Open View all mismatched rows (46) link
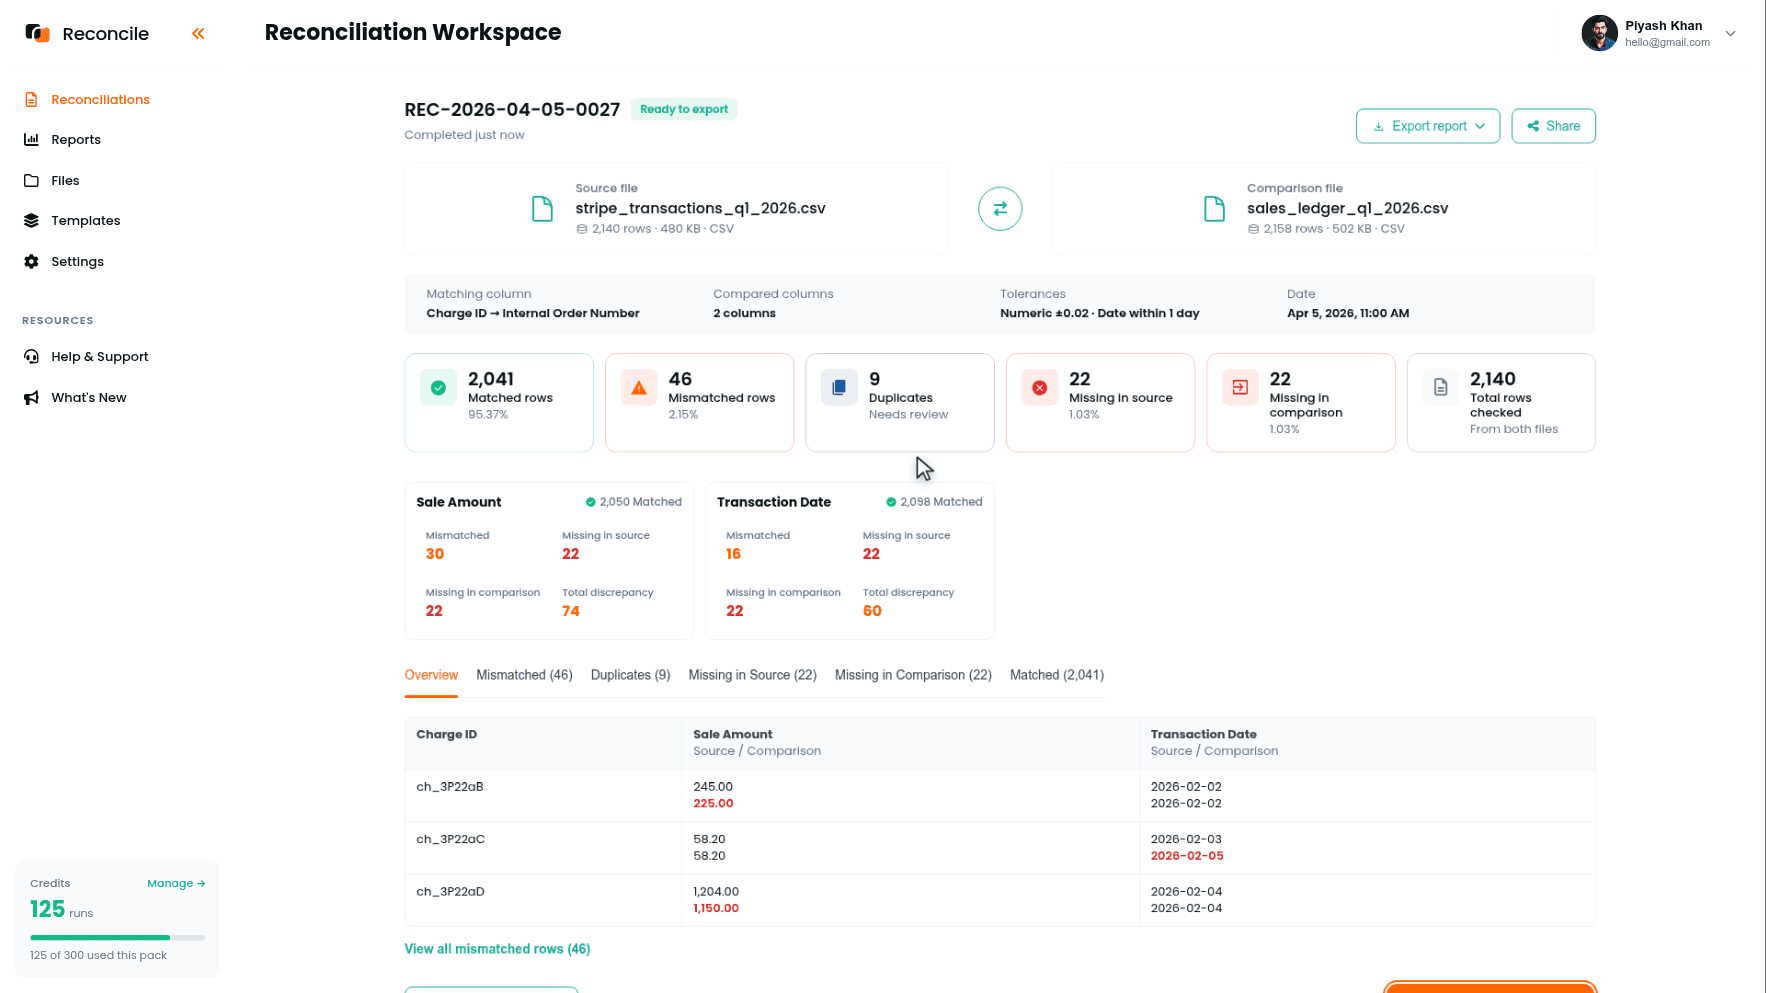The width and height of the screenshot is (1766, 993). click(497, 949)
